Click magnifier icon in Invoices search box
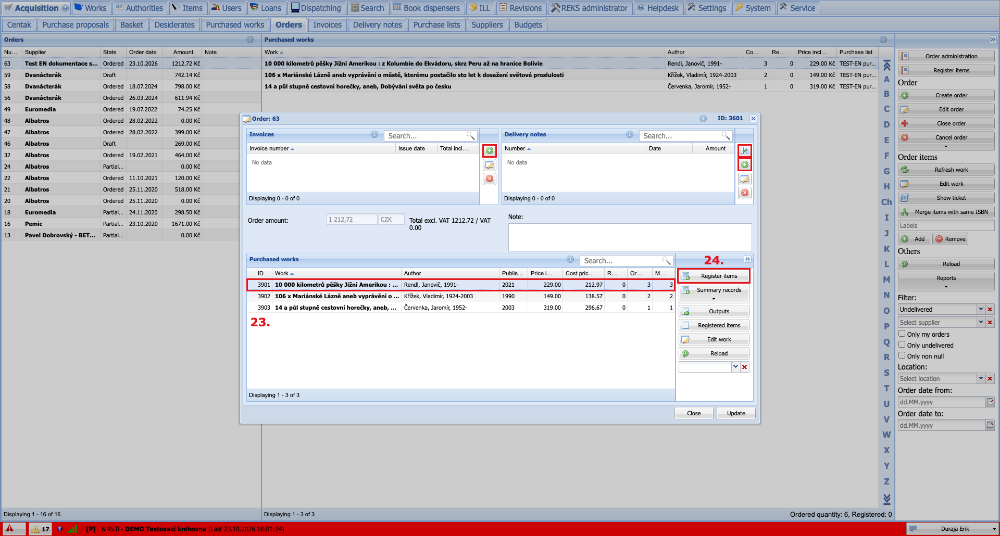 (x=471, y=136)
